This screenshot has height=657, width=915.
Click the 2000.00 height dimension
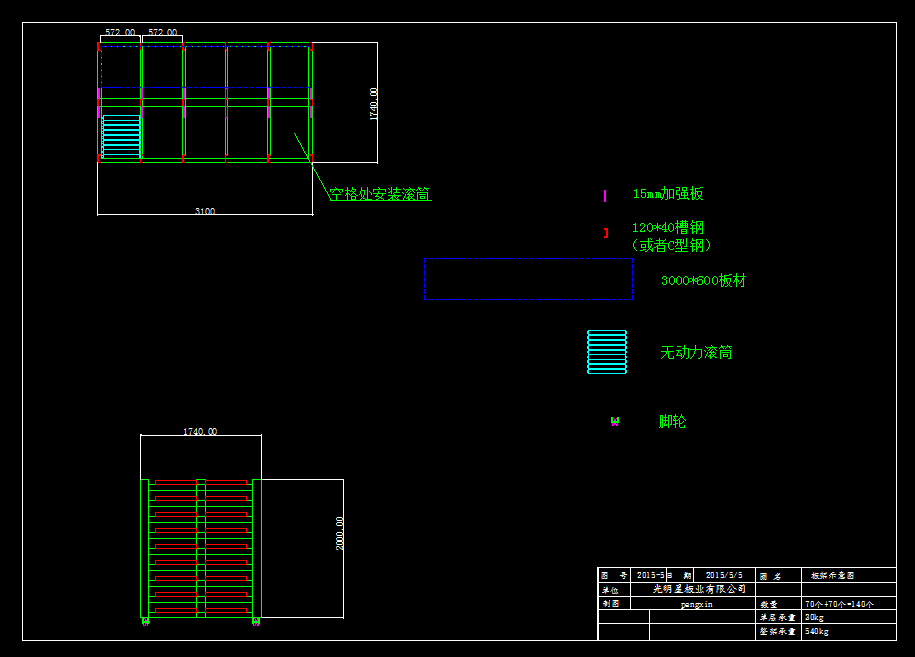pyautogui.click(x=340, y=533)
